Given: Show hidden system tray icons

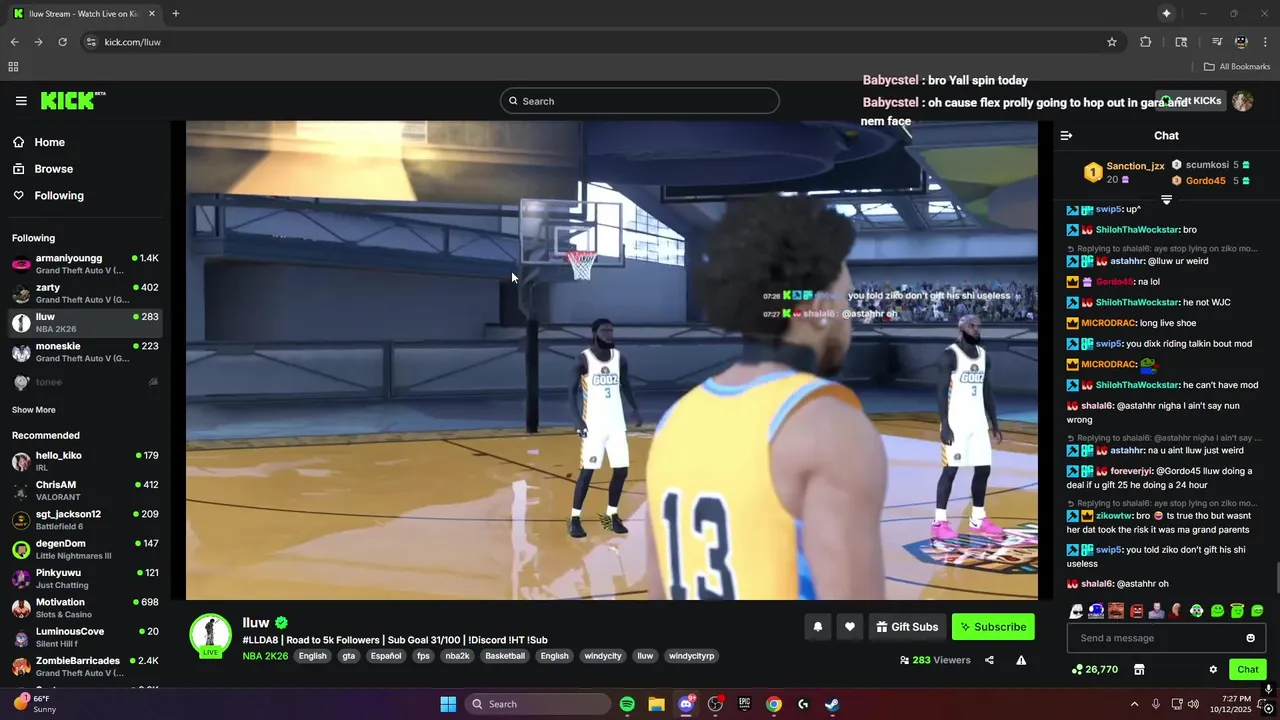Looking at the screenshot, I should (1134, 704).
